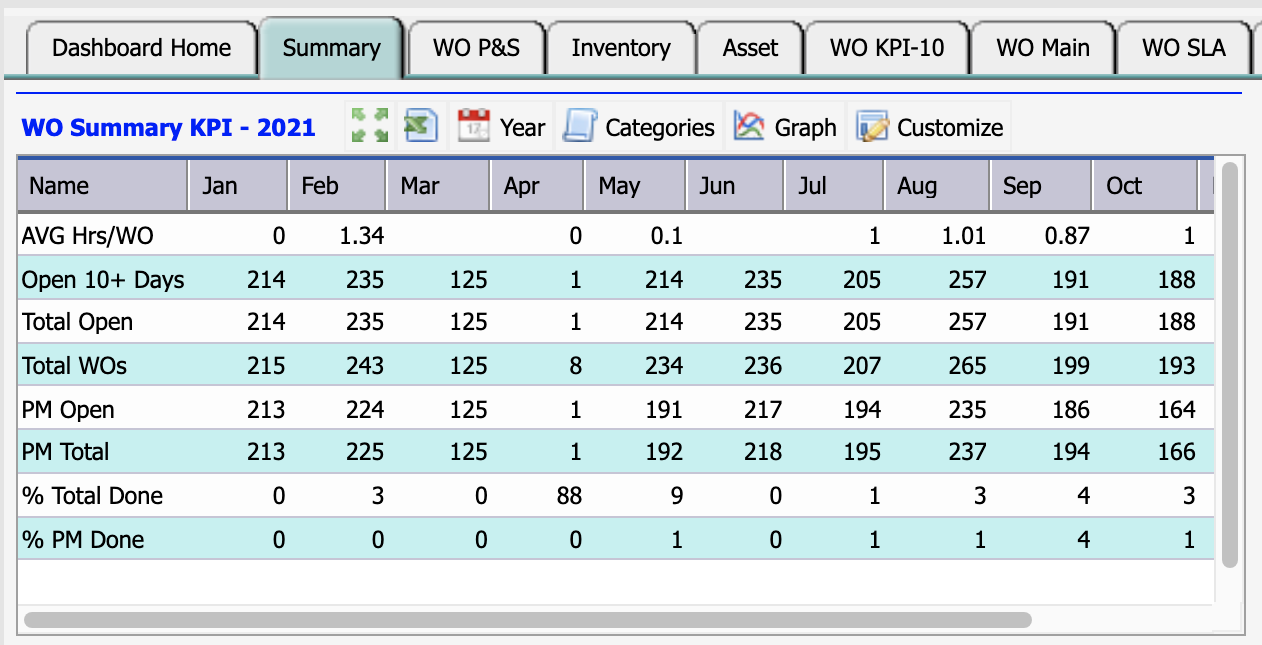Select the % Total Done Apr value 88
Viewport: 1262px width, 645px height.
(568, 496)
